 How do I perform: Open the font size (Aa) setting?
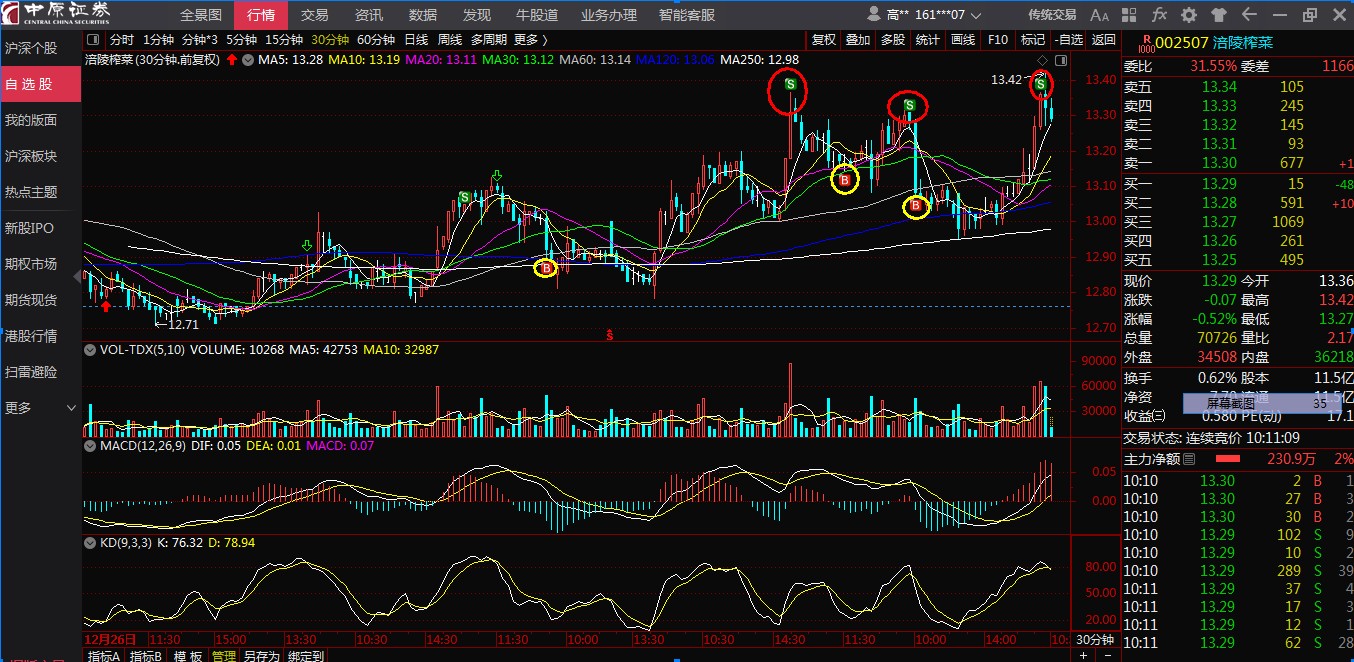[1099, 15]
